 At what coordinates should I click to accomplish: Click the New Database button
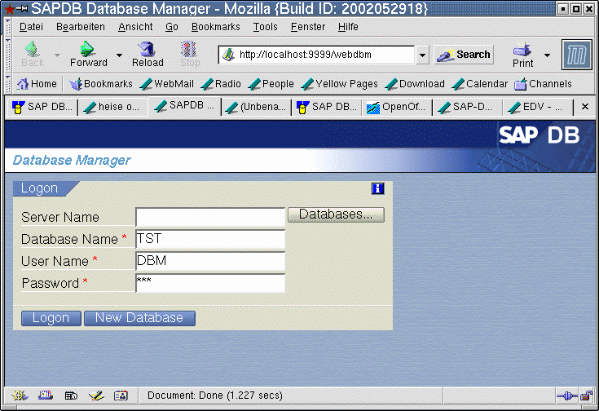[x=139, y=318]
